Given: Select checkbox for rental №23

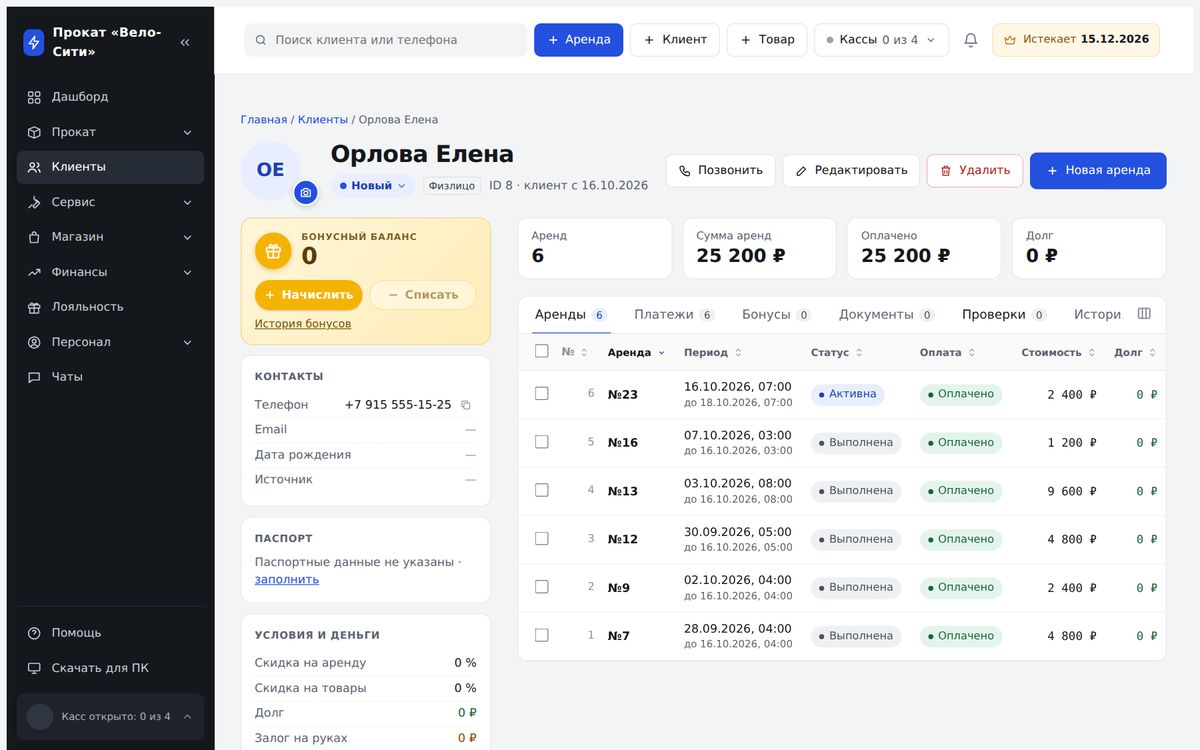Looking at the screenshot, I should 542,394.
